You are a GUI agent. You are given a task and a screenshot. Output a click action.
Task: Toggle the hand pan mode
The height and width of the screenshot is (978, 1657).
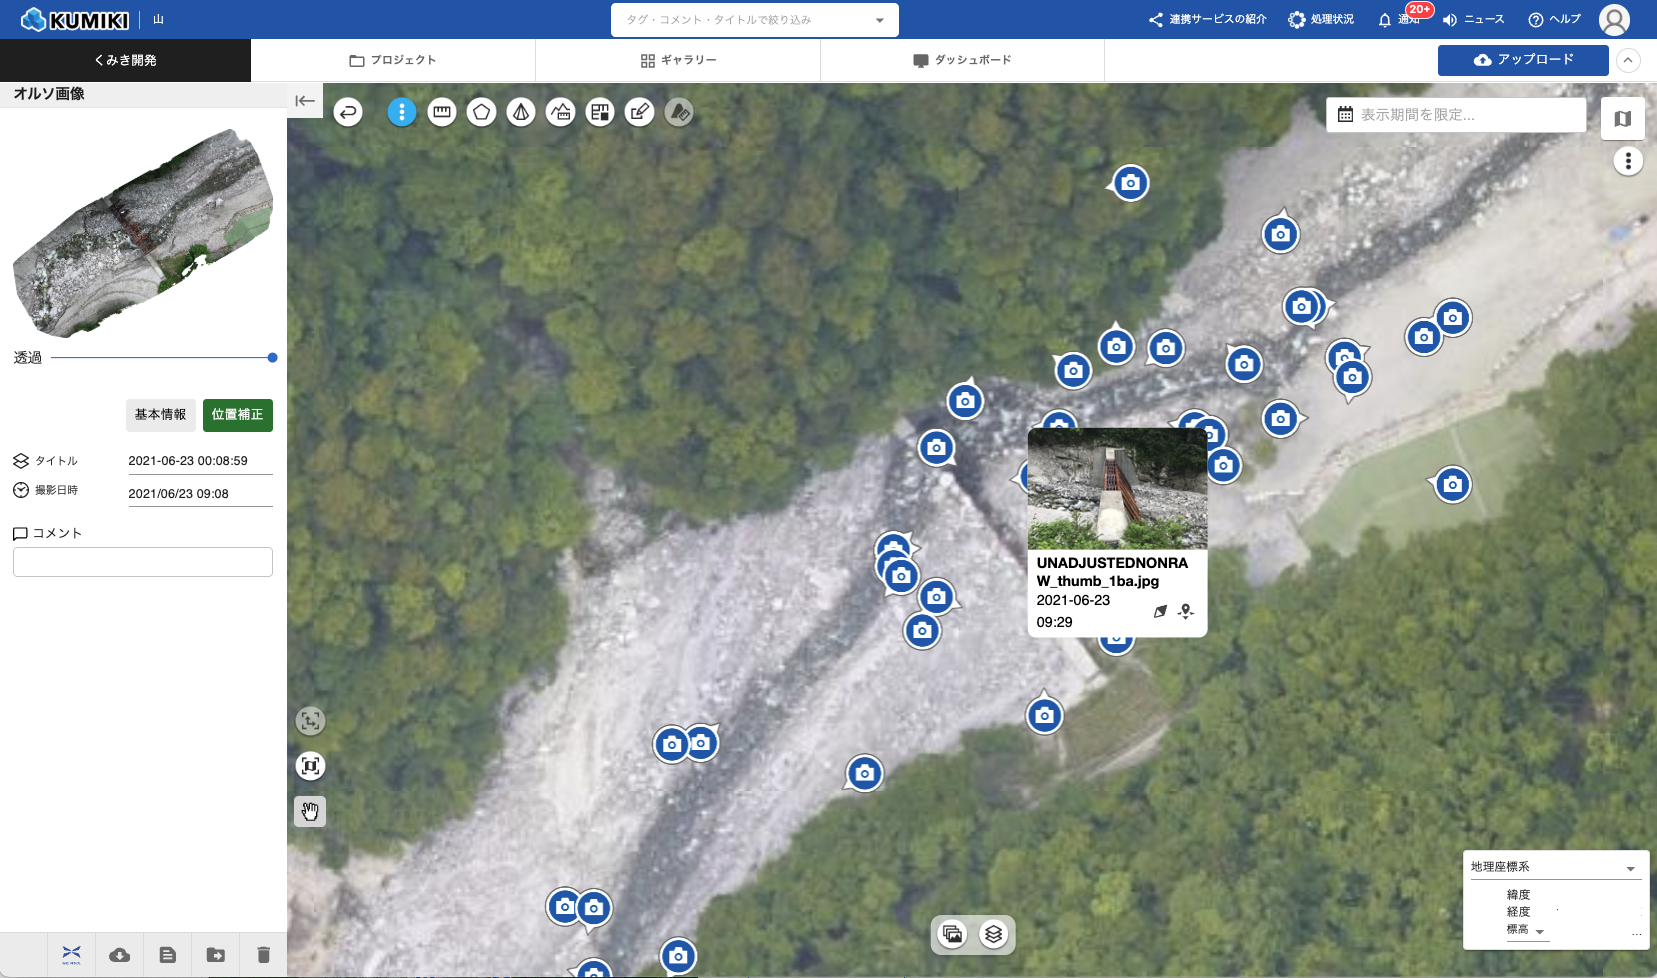click(310, 811)
